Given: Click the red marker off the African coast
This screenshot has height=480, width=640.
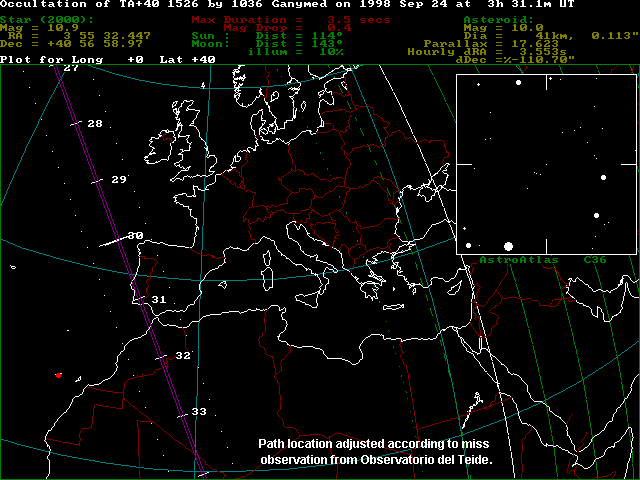Looking at the screenshot, I should click(59, 375).
